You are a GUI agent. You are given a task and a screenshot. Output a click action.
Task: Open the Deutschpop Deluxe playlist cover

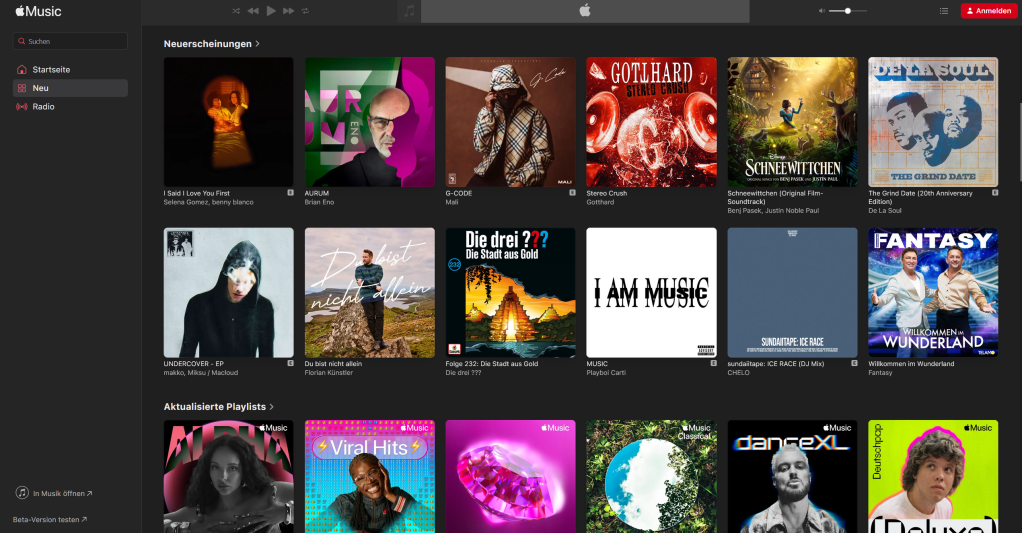coord(933,476)
